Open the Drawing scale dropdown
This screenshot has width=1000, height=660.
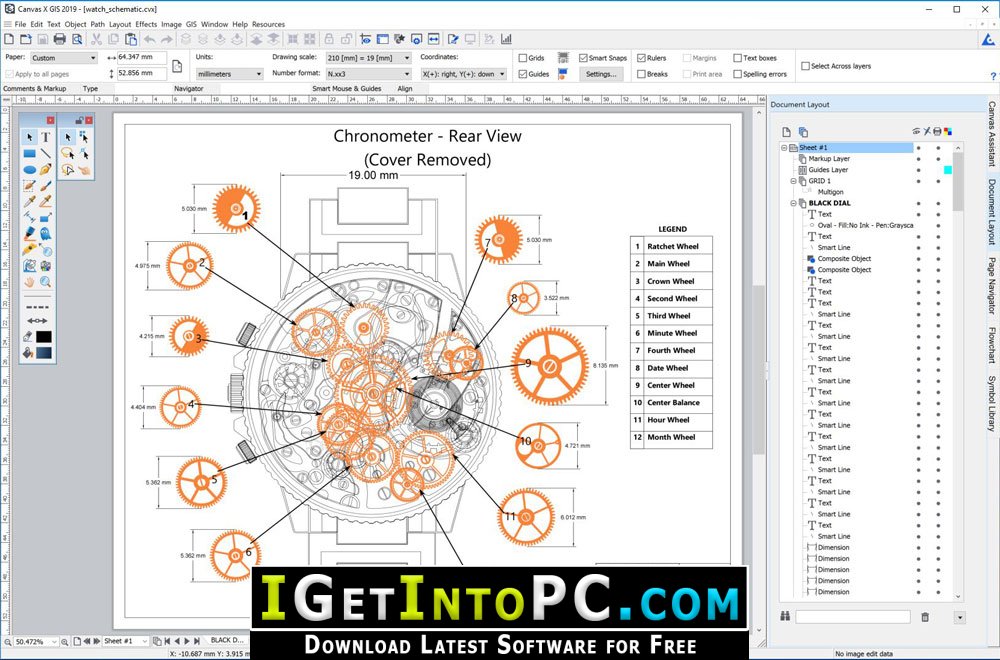tap(369, 58)
